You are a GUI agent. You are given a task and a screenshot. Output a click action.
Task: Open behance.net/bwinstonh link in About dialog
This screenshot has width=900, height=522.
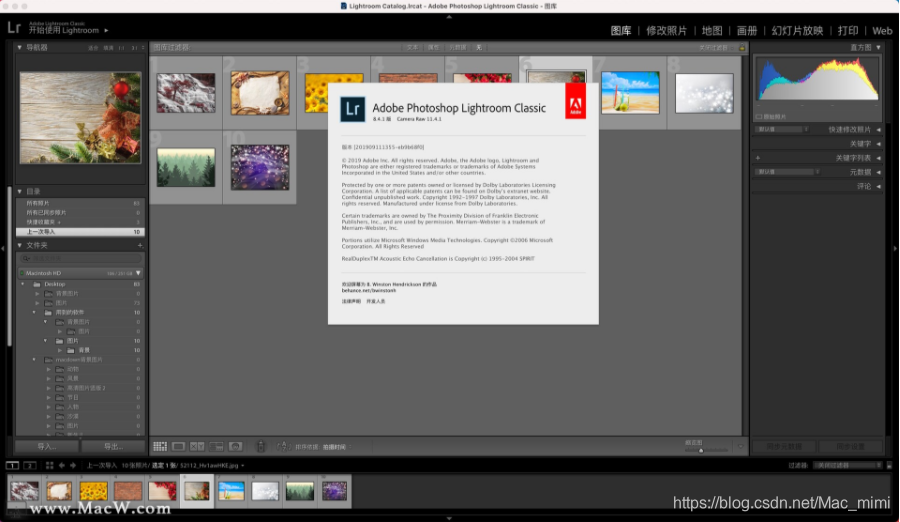point(368,291)
